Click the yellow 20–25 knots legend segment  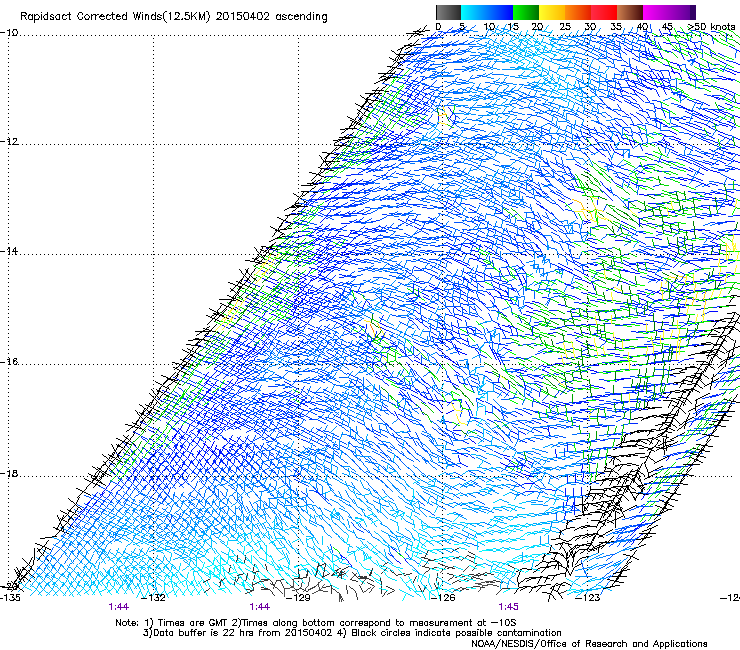(552, 12)
